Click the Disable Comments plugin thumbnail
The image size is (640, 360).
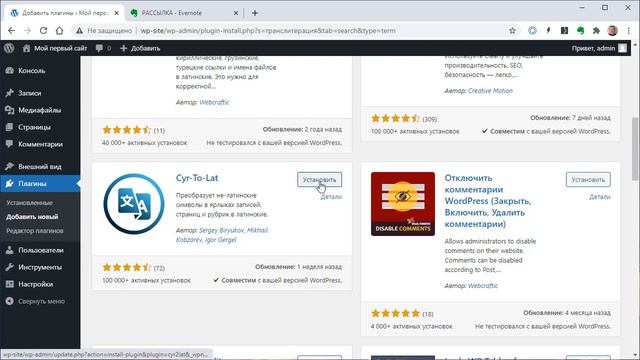(403, 204)
